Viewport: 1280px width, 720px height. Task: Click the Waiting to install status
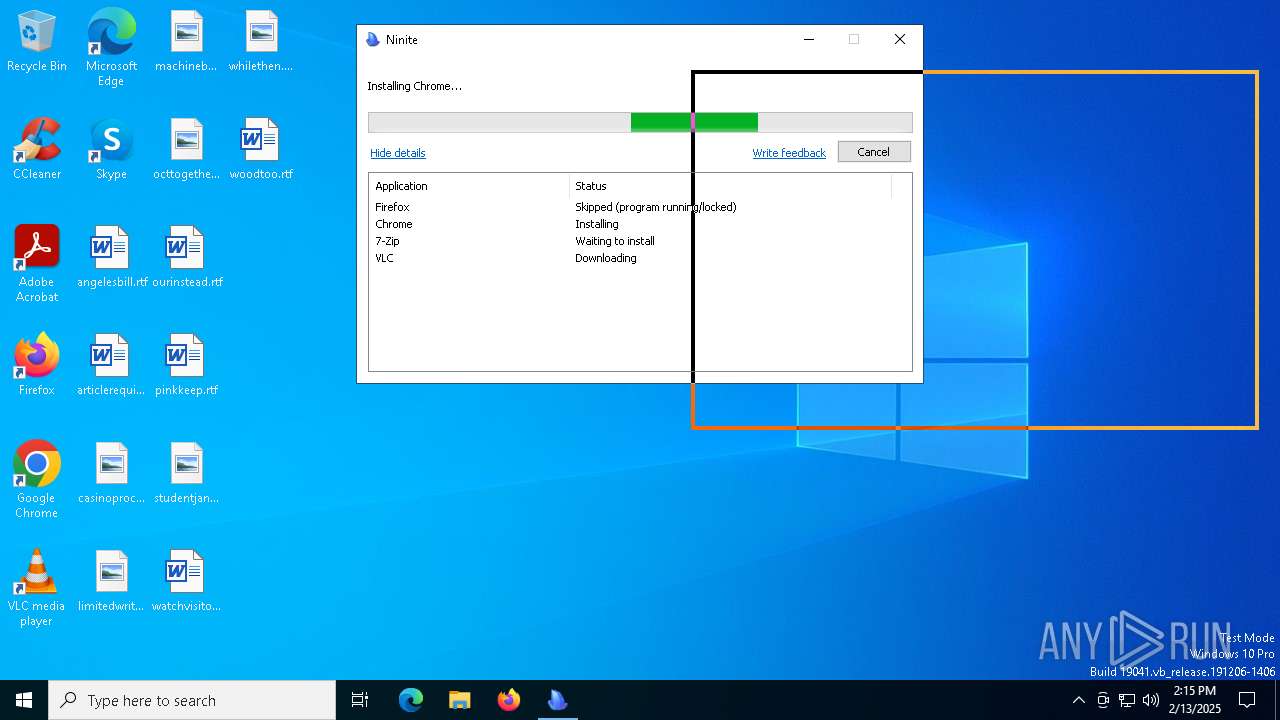click(x=615, y=241)
